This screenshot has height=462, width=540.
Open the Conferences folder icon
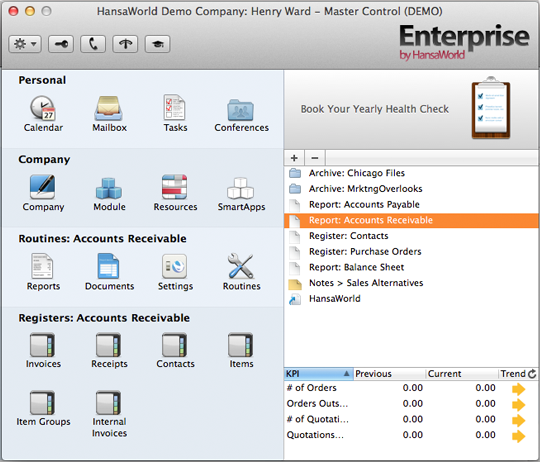coord(241,110)
